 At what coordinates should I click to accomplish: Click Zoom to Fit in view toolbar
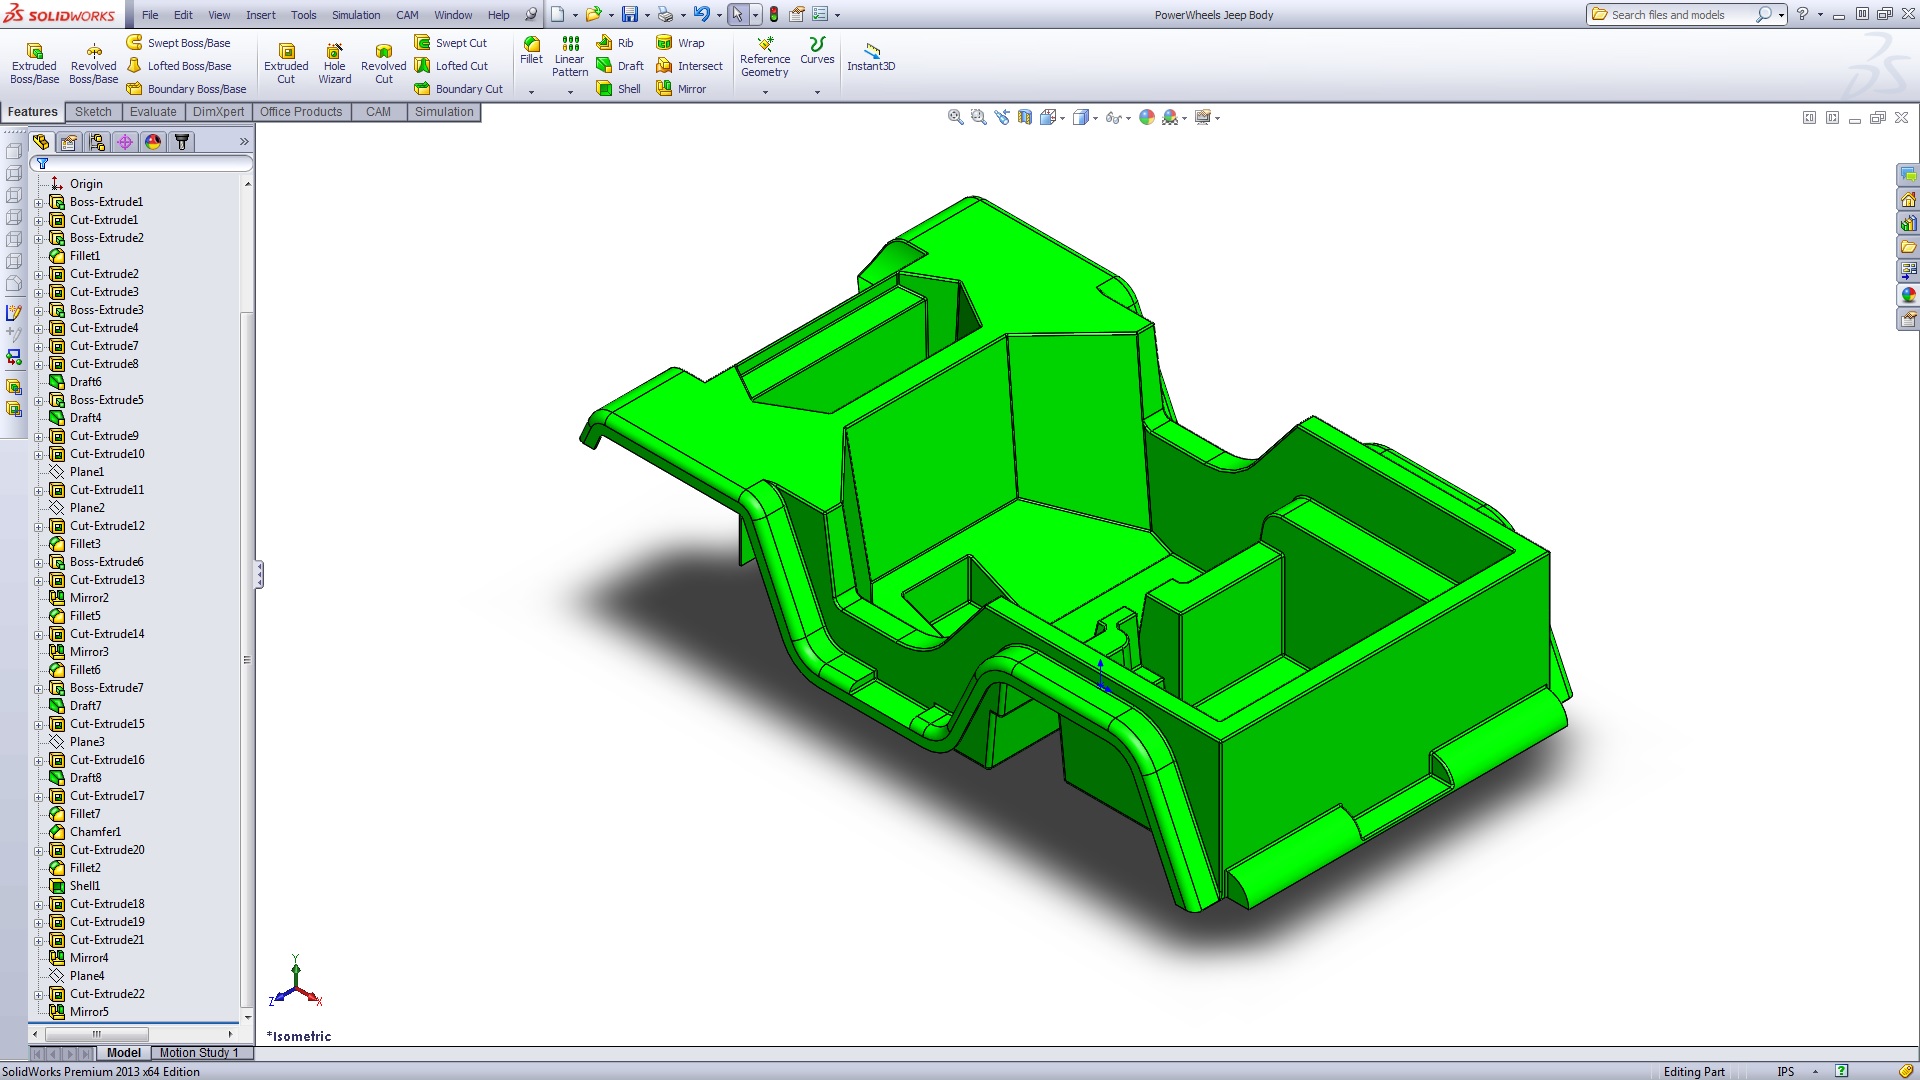955,117
